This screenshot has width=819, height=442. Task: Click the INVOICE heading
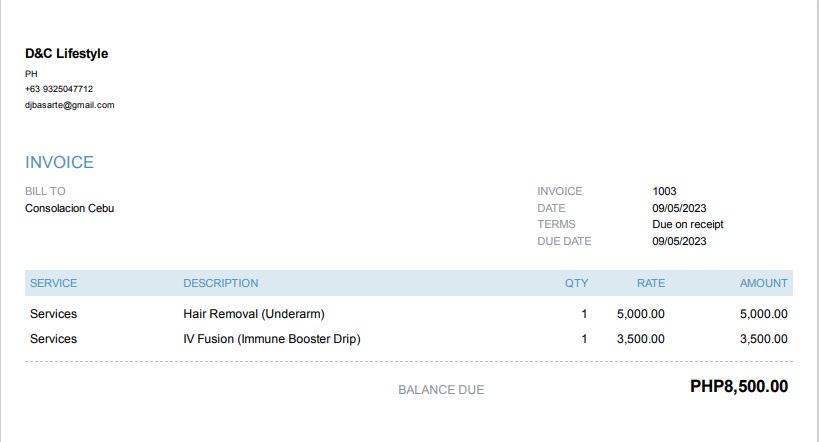pyautogui.click(x=59, y=163)
